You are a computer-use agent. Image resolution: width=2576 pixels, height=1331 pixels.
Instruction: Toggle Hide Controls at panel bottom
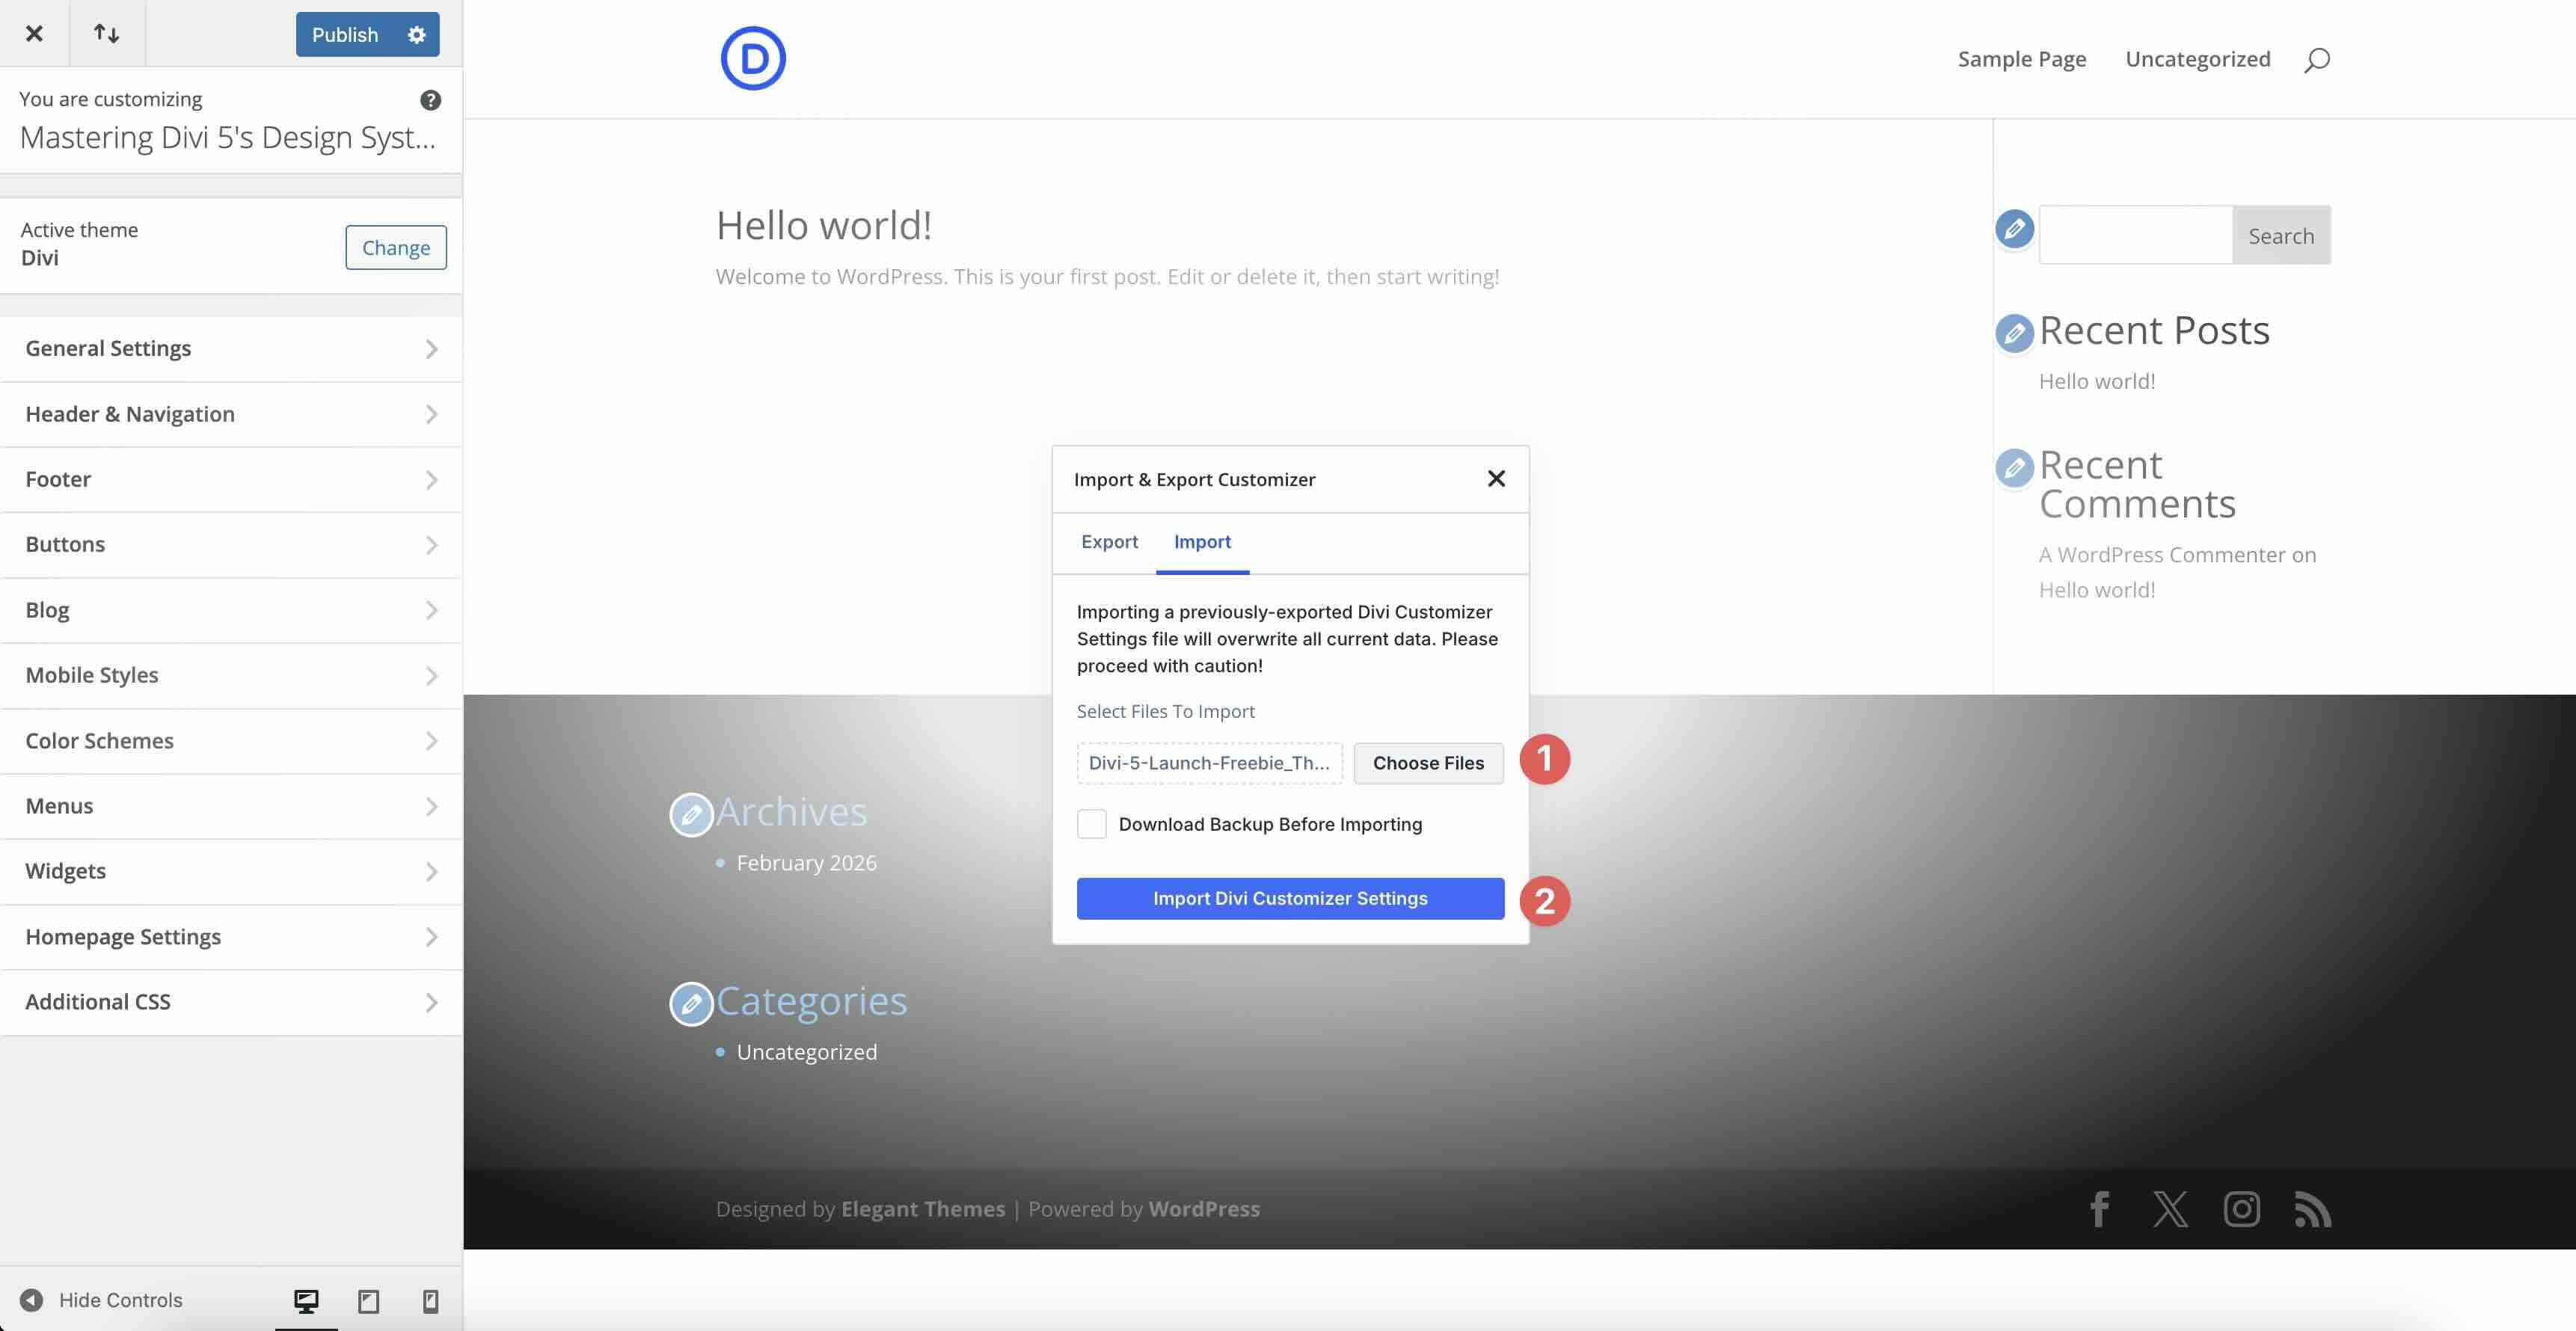pyautogui.click(x=100, y=1300)
